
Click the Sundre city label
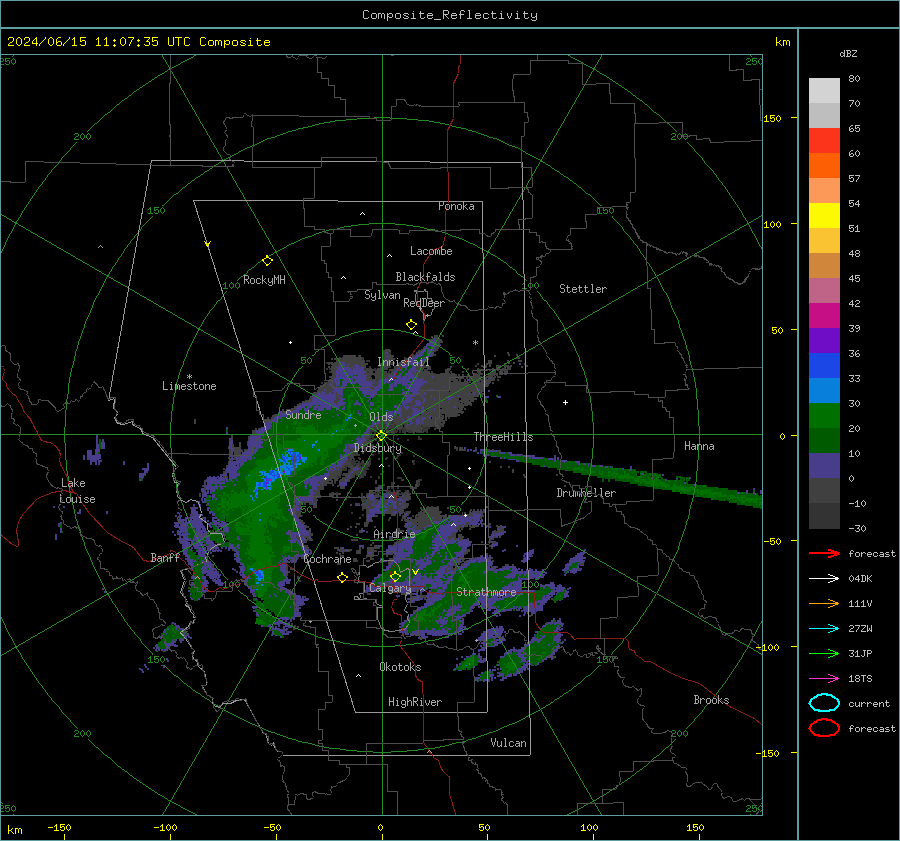(303, 414)
